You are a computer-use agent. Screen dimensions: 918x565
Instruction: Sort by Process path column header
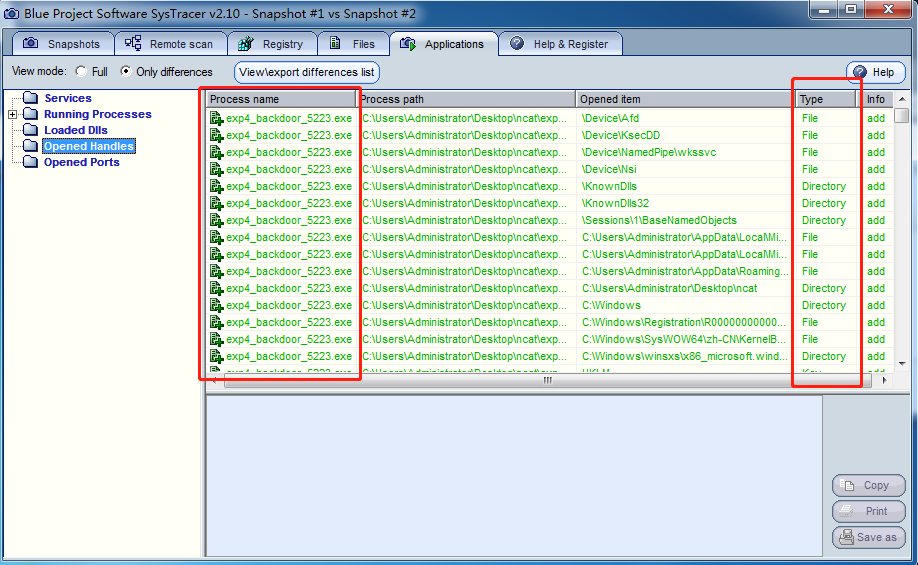(x=466, y=99)
